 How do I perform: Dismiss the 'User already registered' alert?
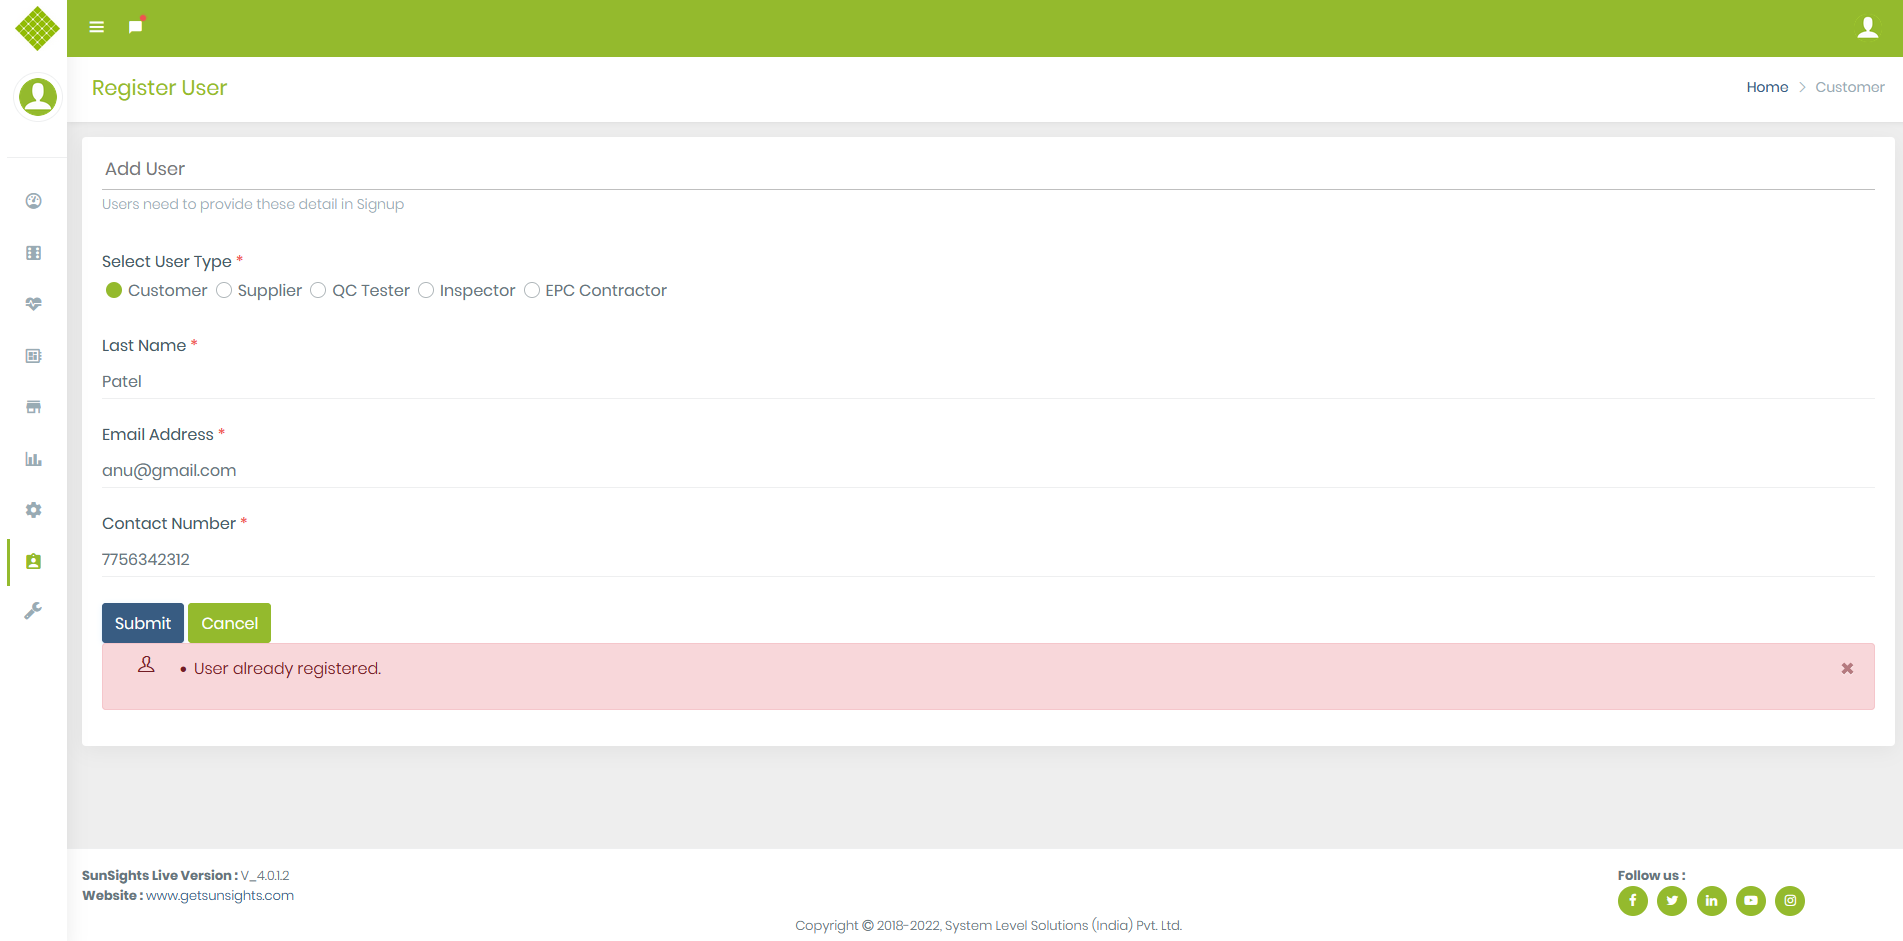click(x=1847, y=669)
